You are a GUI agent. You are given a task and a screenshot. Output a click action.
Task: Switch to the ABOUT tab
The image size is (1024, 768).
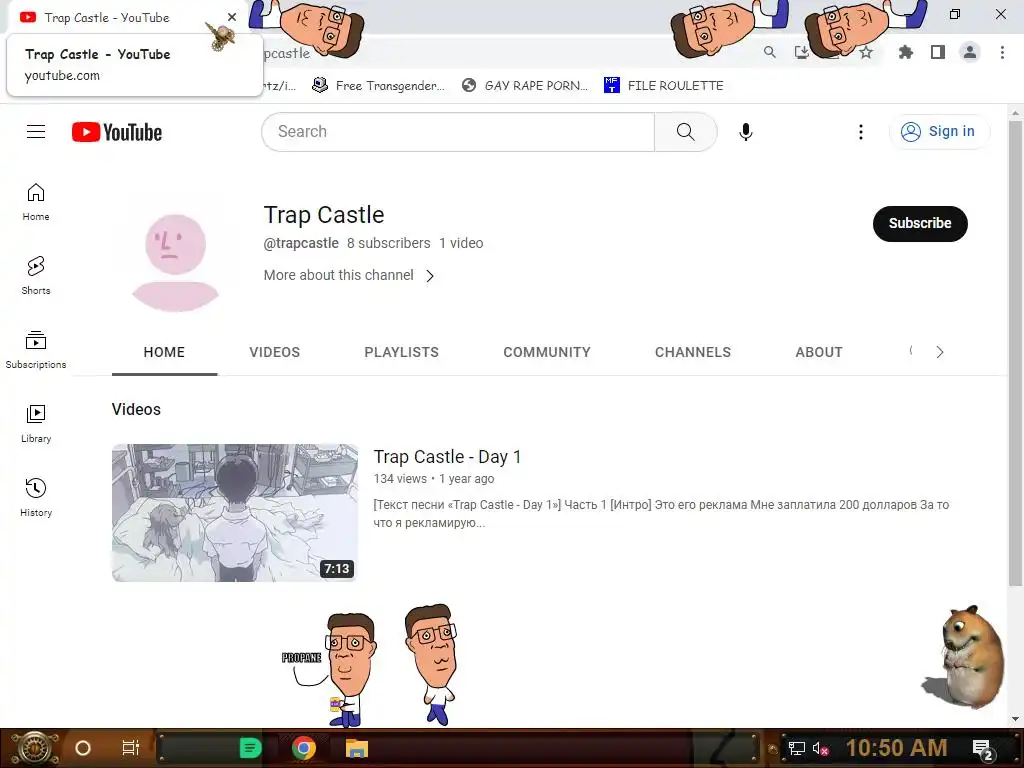click(x=819, y=352)
